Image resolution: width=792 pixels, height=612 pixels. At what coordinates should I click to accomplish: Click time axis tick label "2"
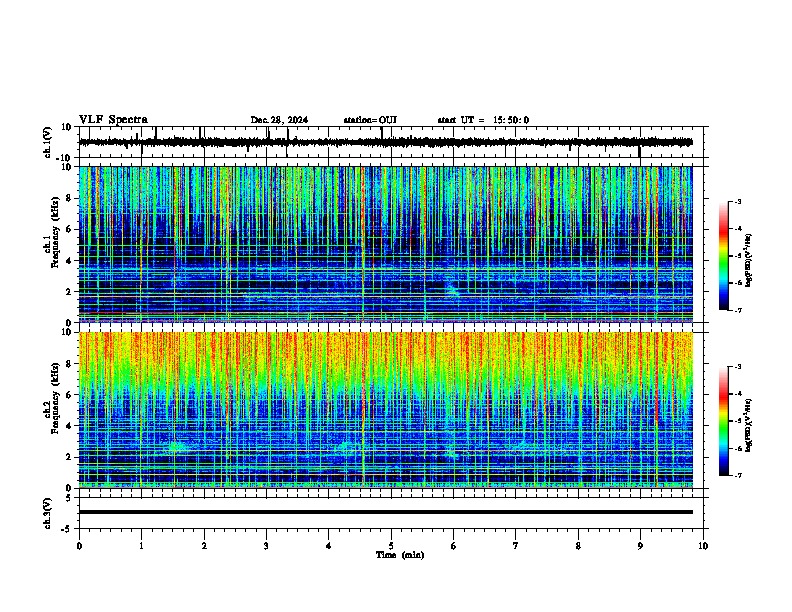click(x=204, y=546)
